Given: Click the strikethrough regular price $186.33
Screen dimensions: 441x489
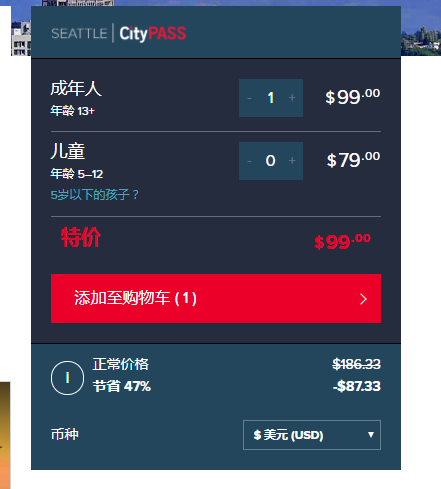Looking at the screenshot, I should tap(356, 364).
